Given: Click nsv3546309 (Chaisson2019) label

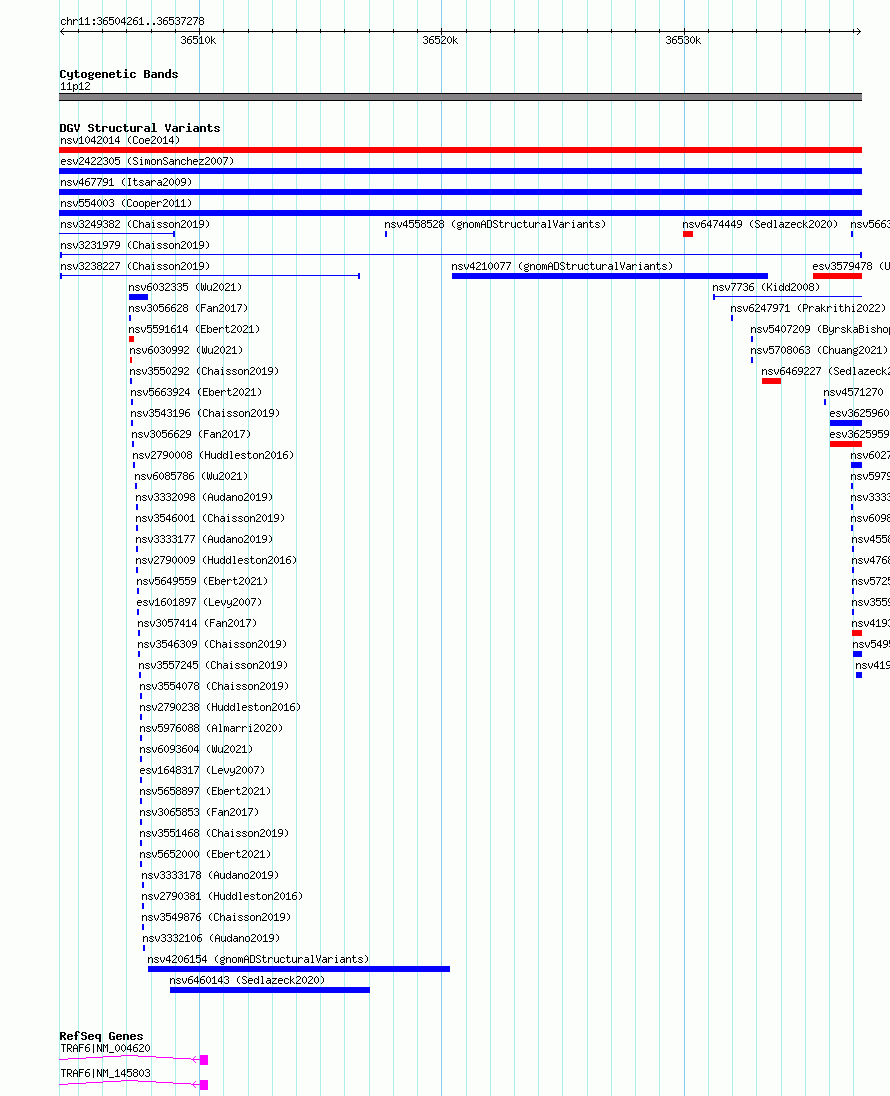Looking at the screenshot, I should point(213,643).
